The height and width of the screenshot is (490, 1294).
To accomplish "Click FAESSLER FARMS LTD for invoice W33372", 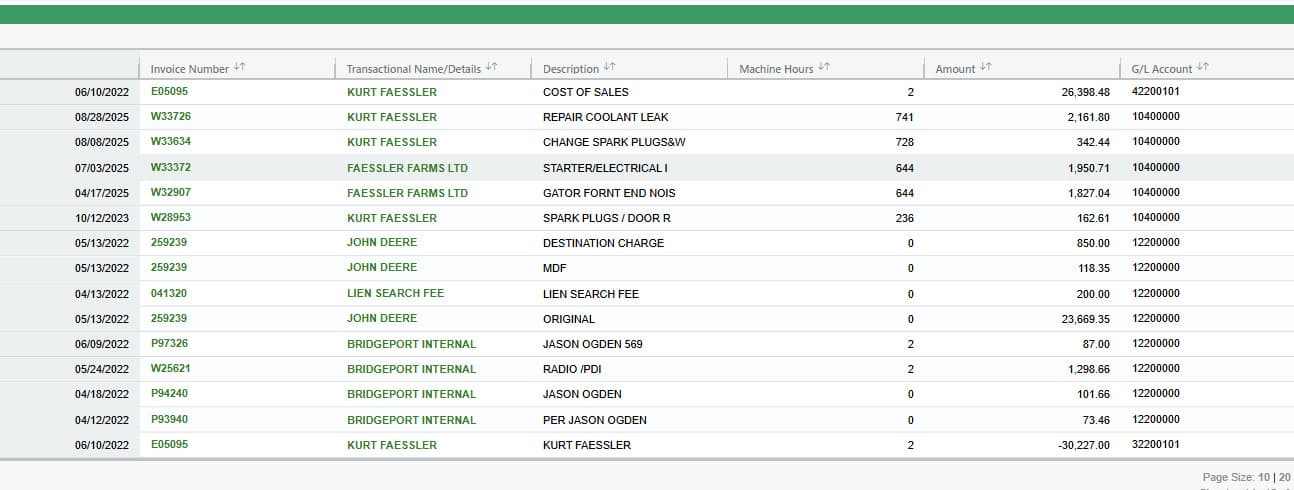I will (407, 168).
